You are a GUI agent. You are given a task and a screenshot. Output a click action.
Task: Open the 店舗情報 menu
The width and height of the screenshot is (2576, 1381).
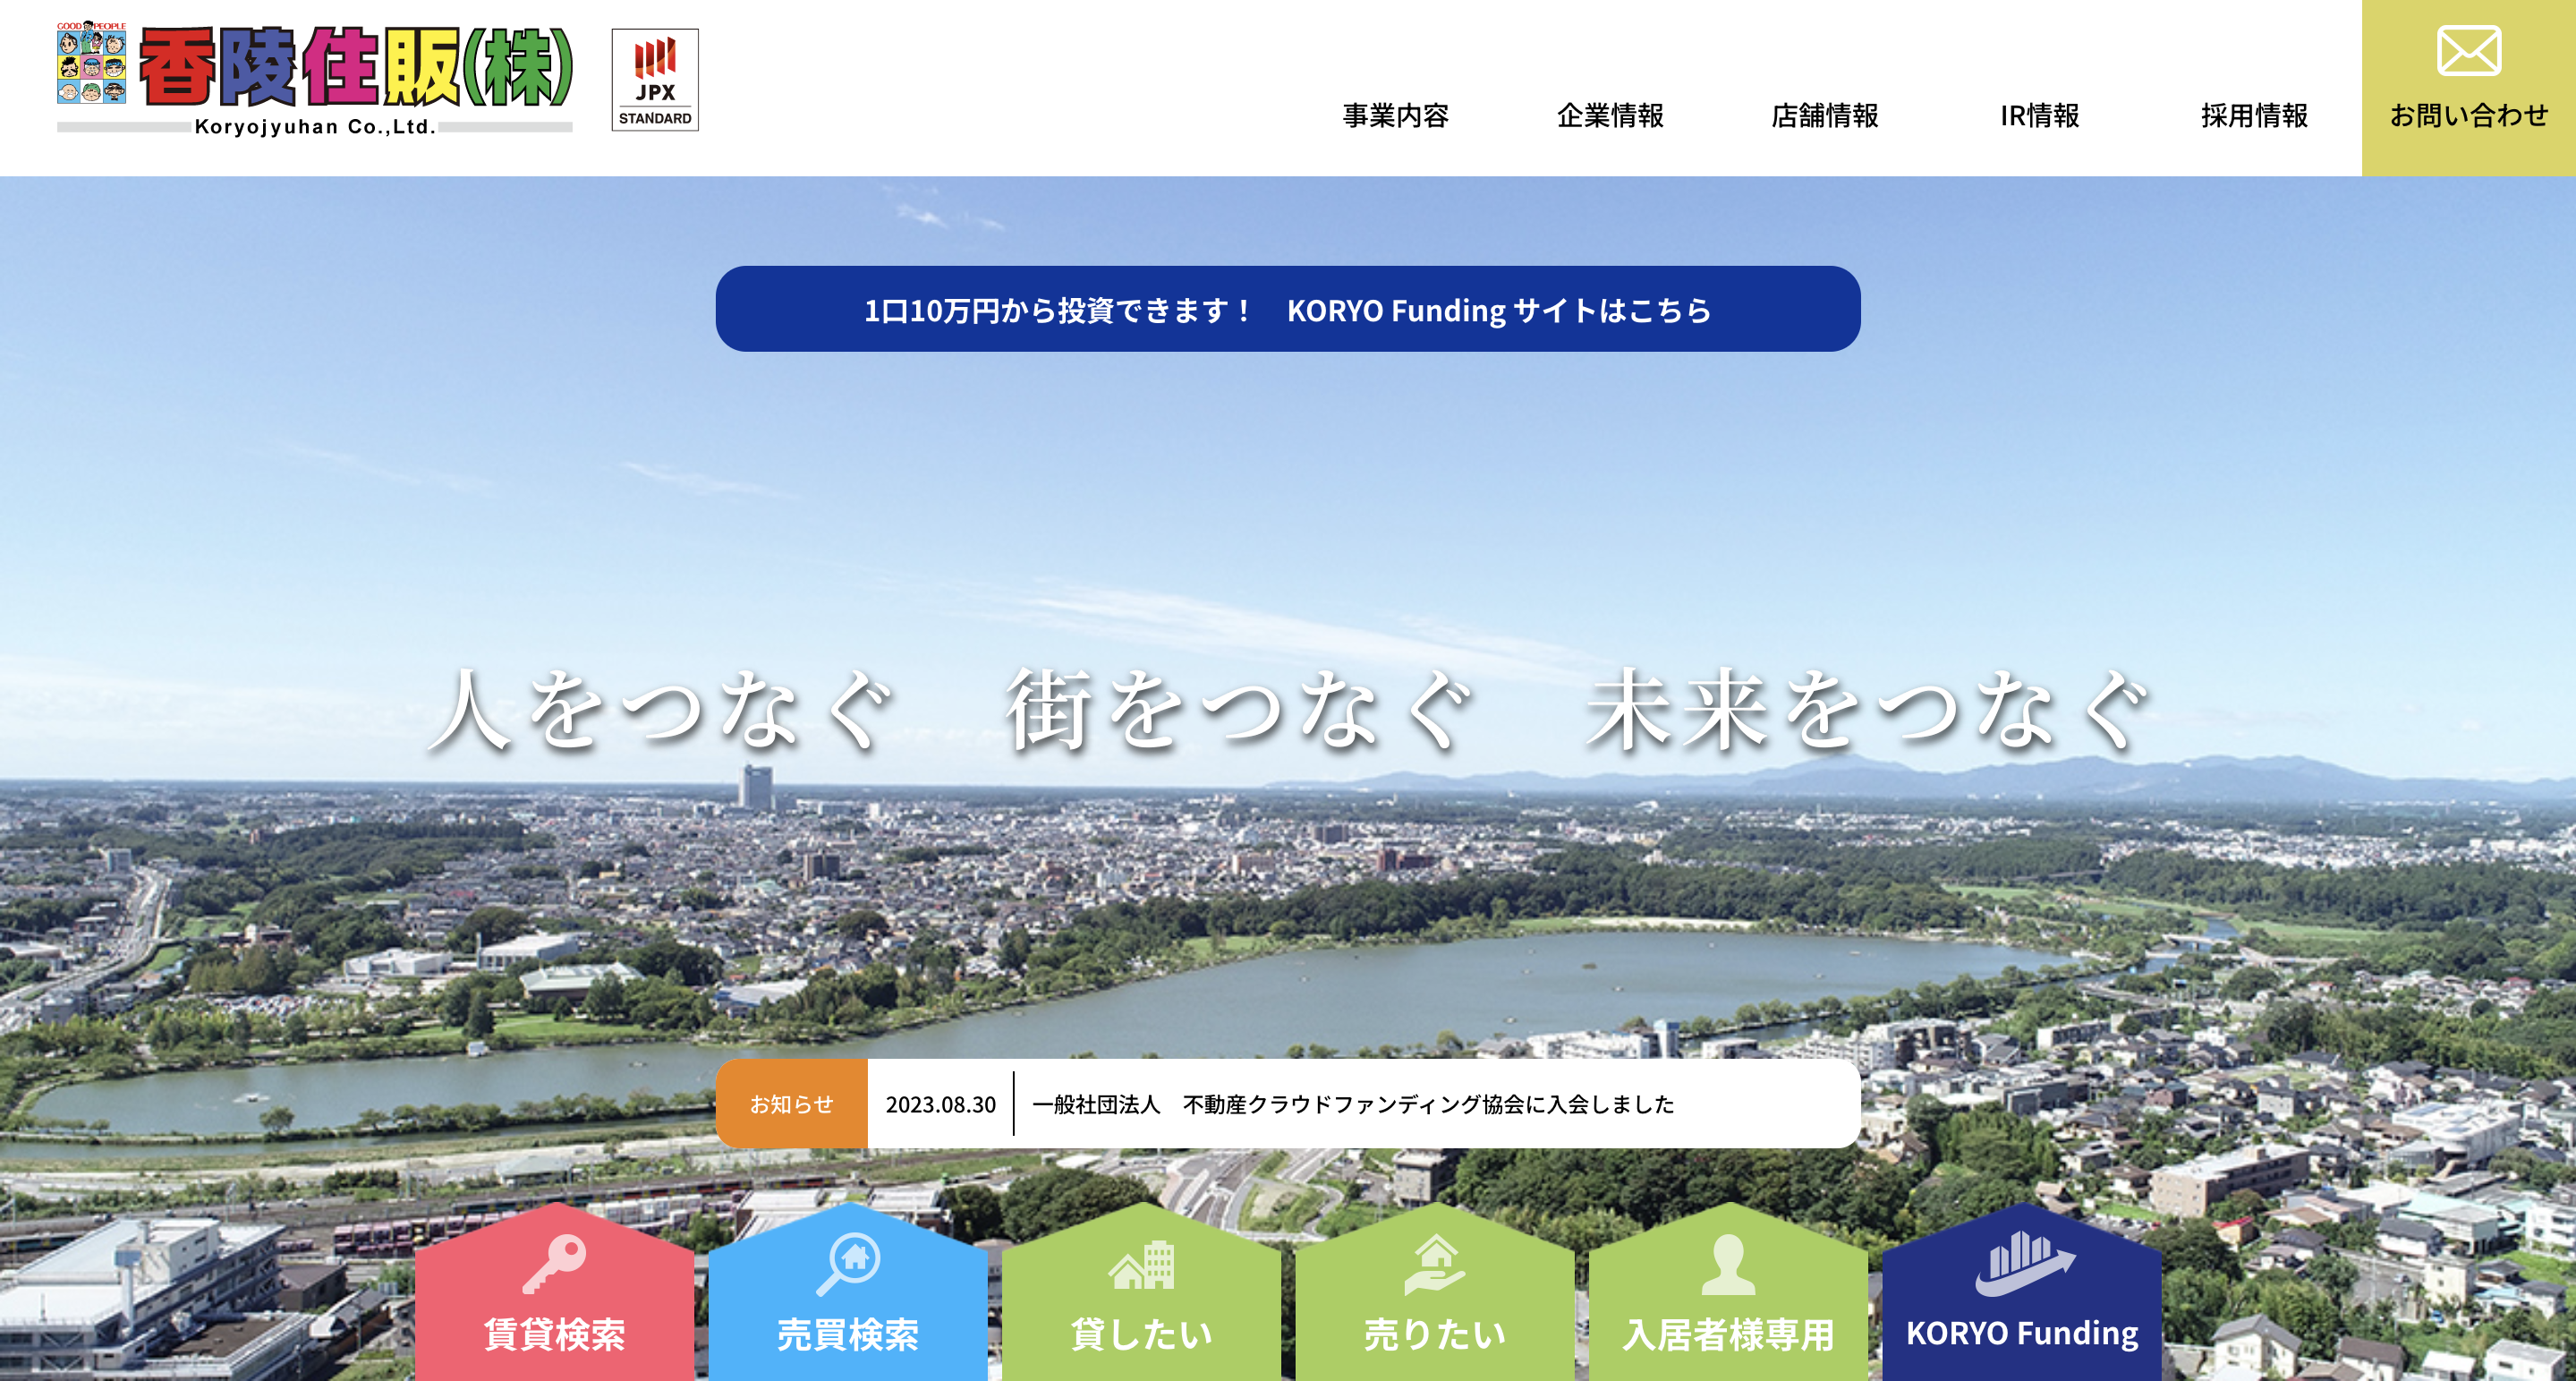point(1824,116)
